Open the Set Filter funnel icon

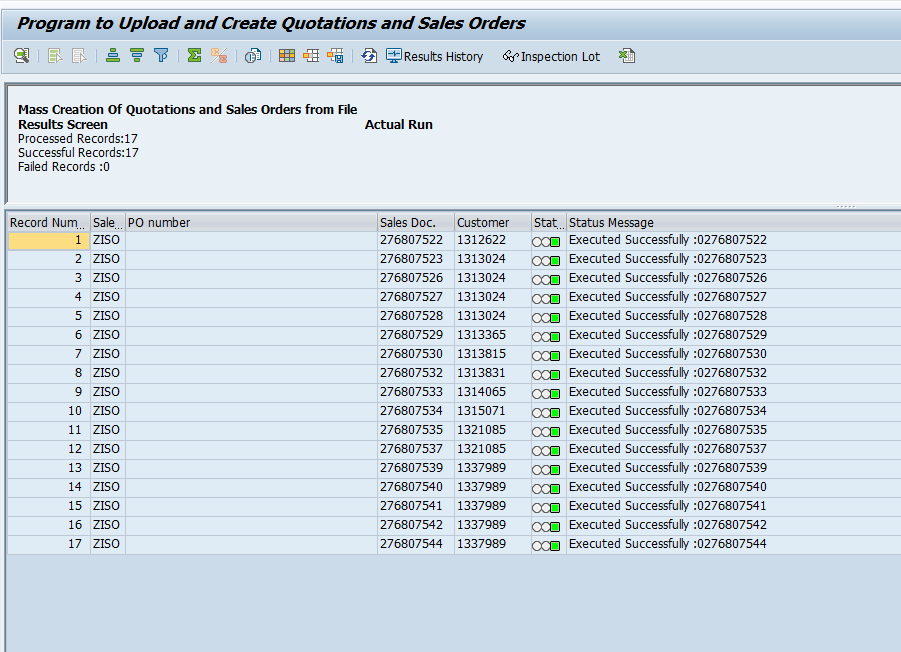pos(161,56)
